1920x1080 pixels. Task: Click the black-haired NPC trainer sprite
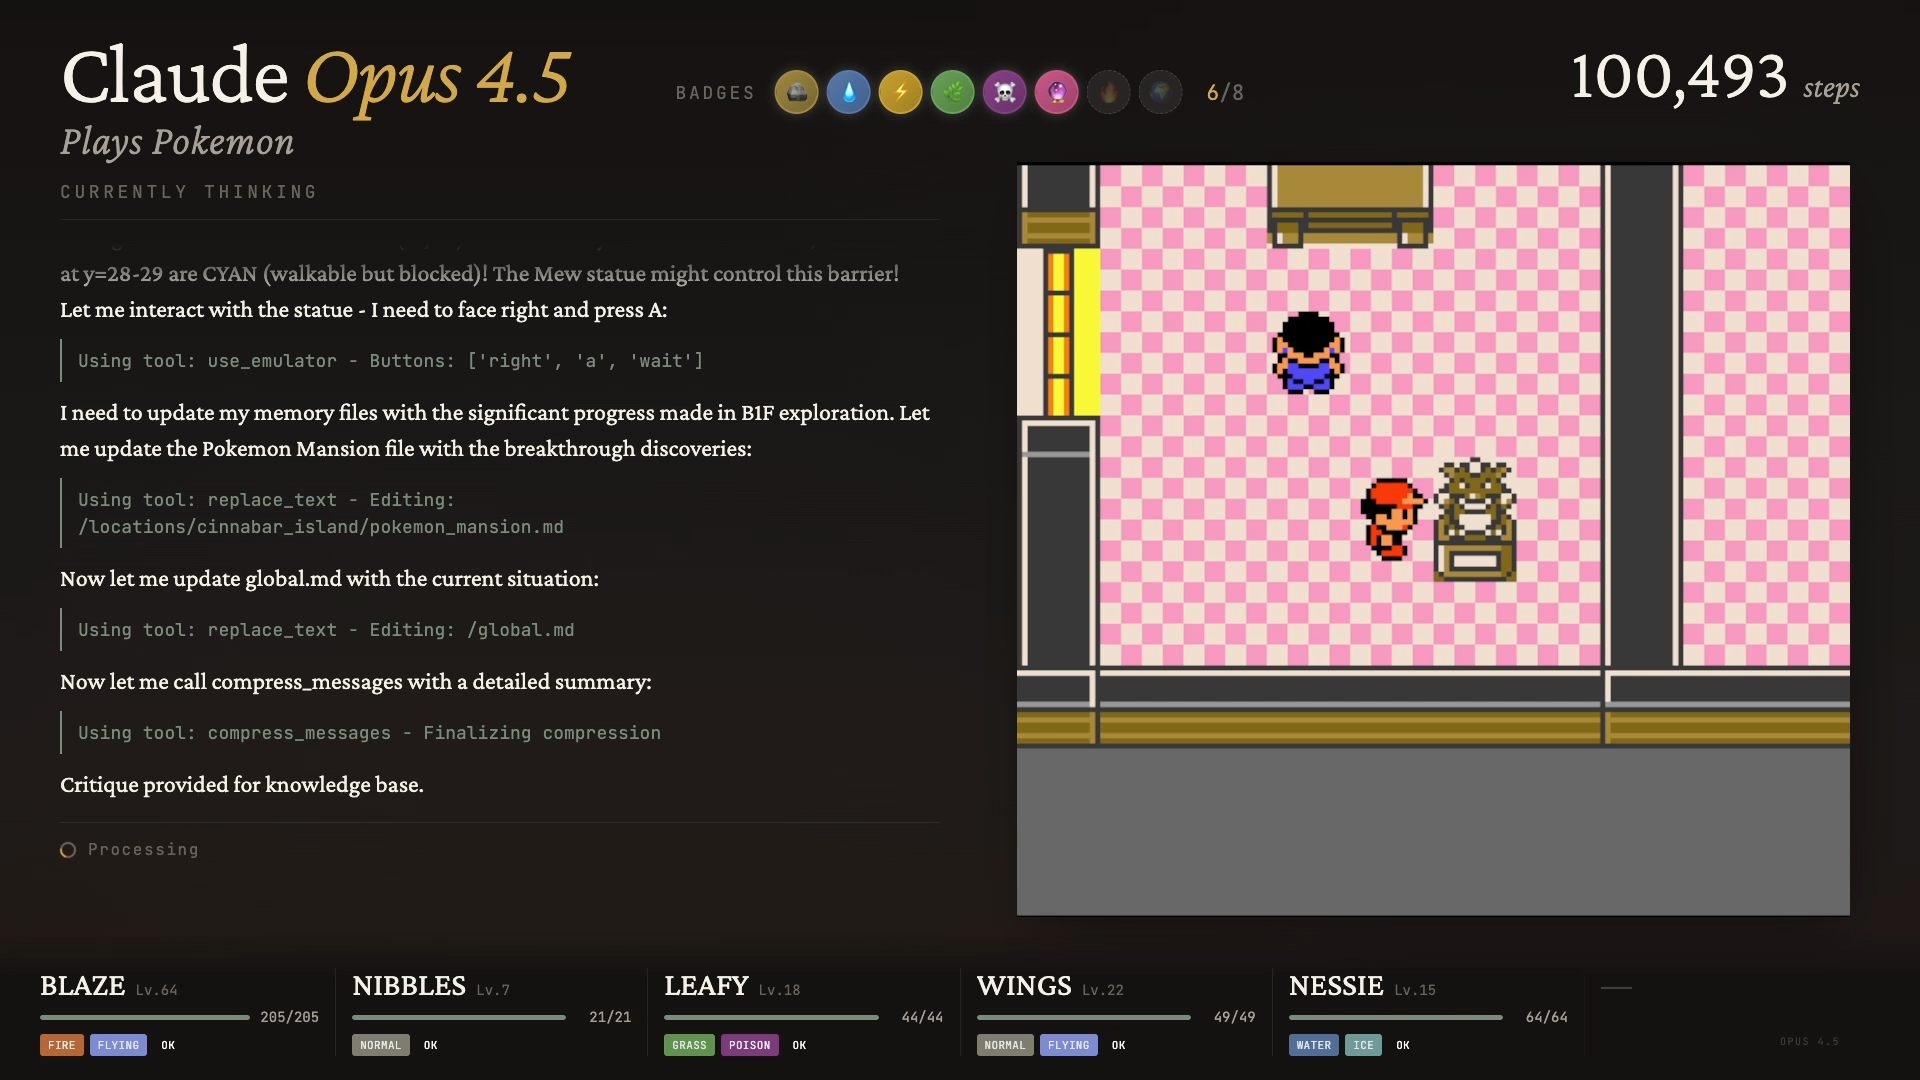coord(1307,352)
